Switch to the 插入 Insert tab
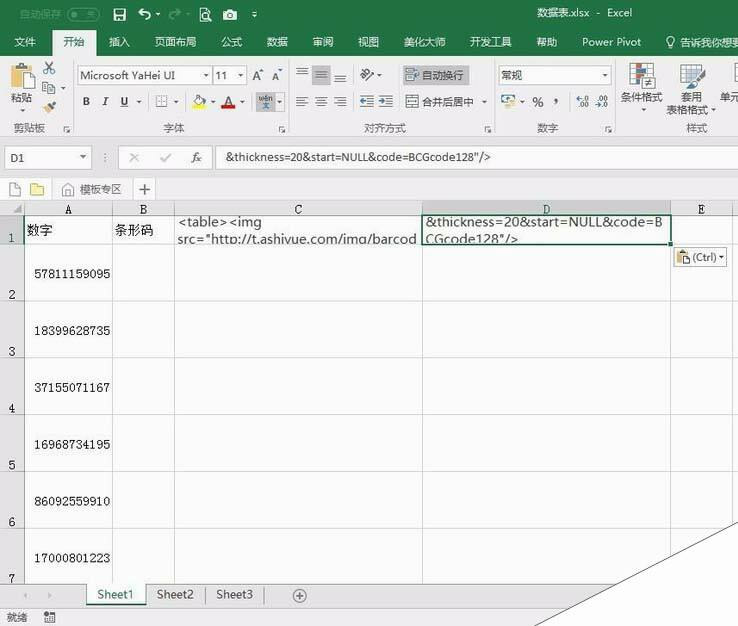The width and height of the screenshot is (738, 626). coord(119,42)
